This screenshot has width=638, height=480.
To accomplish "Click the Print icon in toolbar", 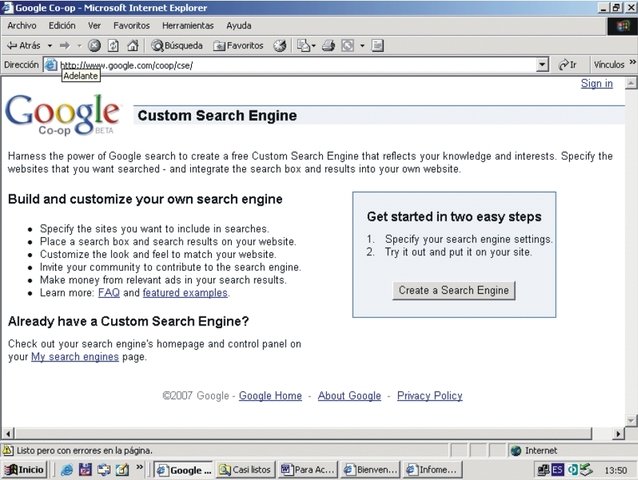I will [328, 46].
